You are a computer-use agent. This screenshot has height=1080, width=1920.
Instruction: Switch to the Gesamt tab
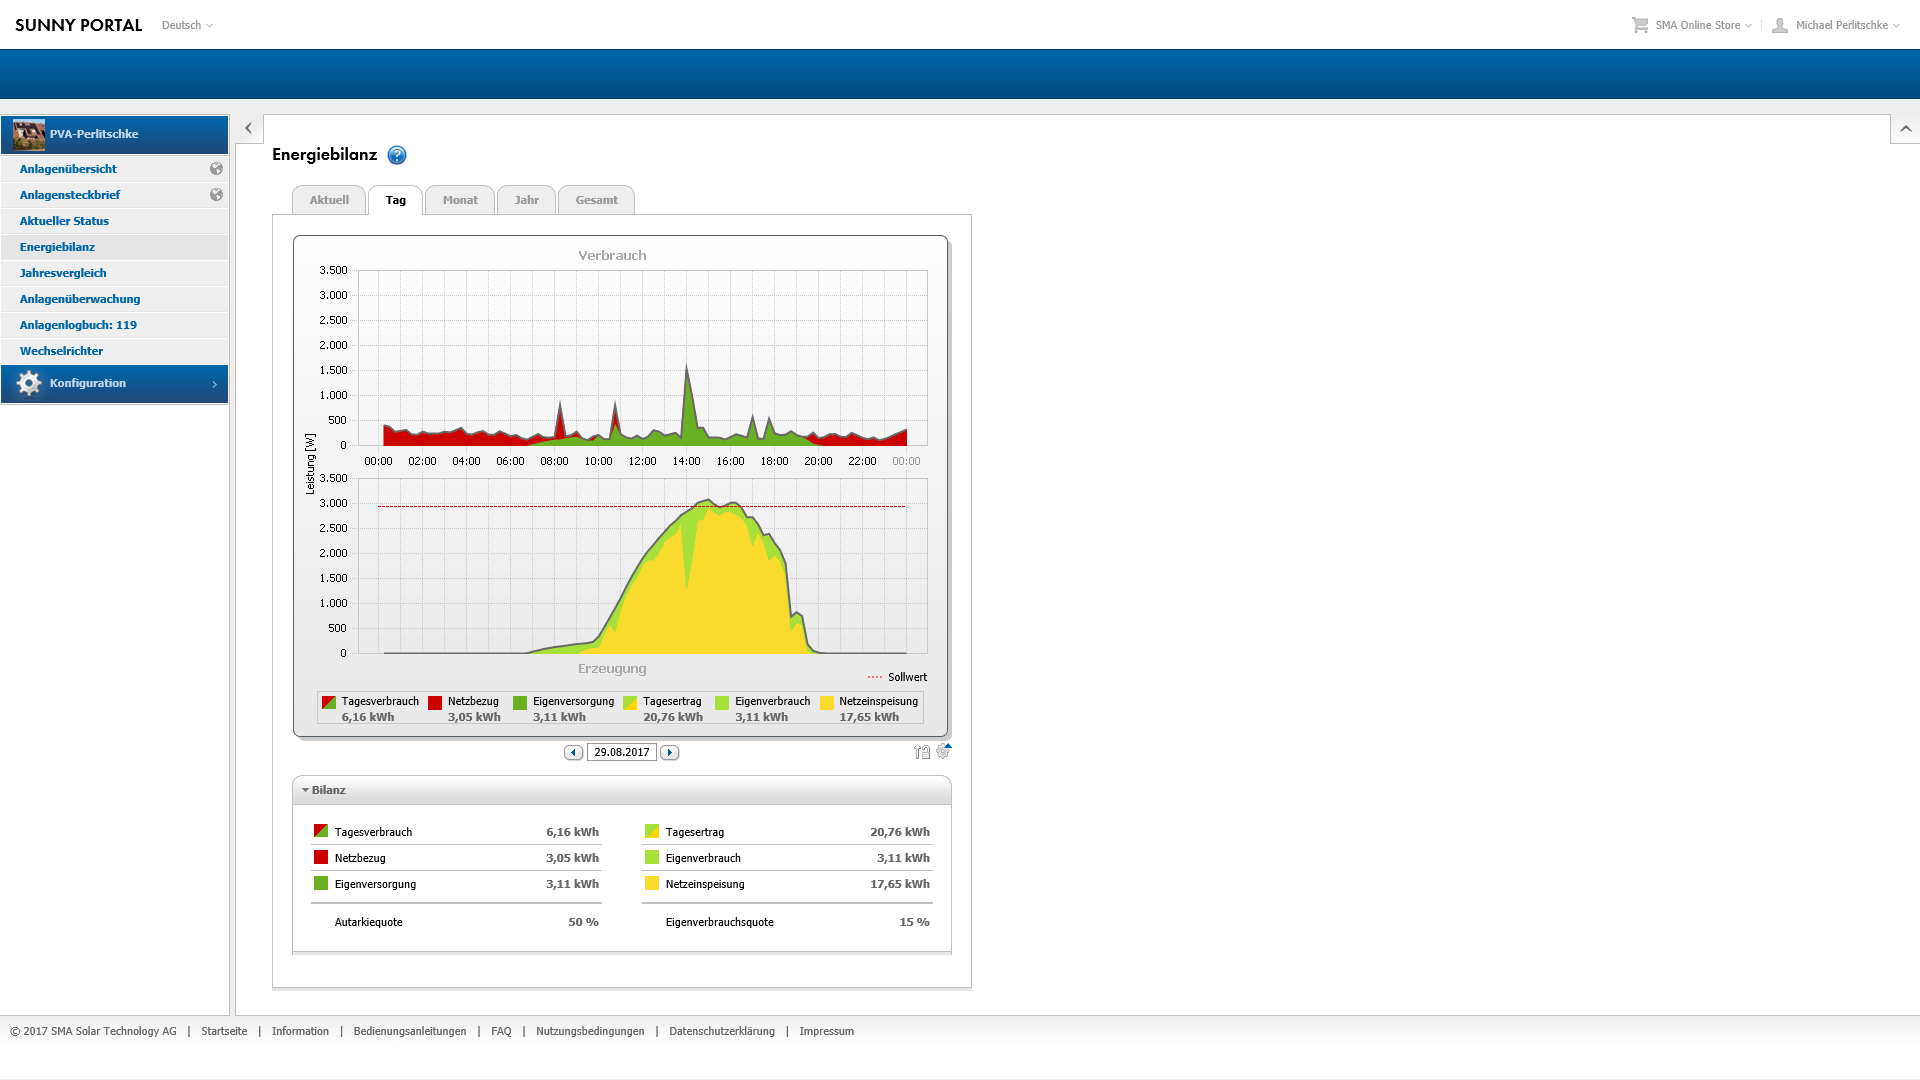(596, 200)
